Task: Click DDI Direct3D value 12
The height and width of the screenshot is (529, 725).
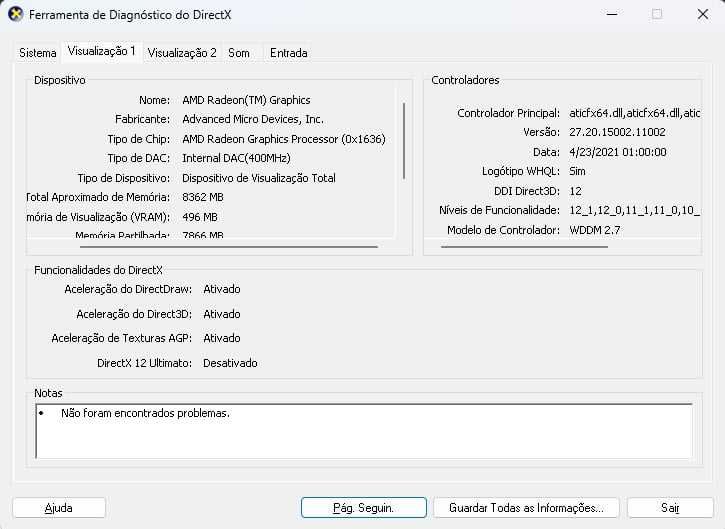Action: [x=575, y=191]
